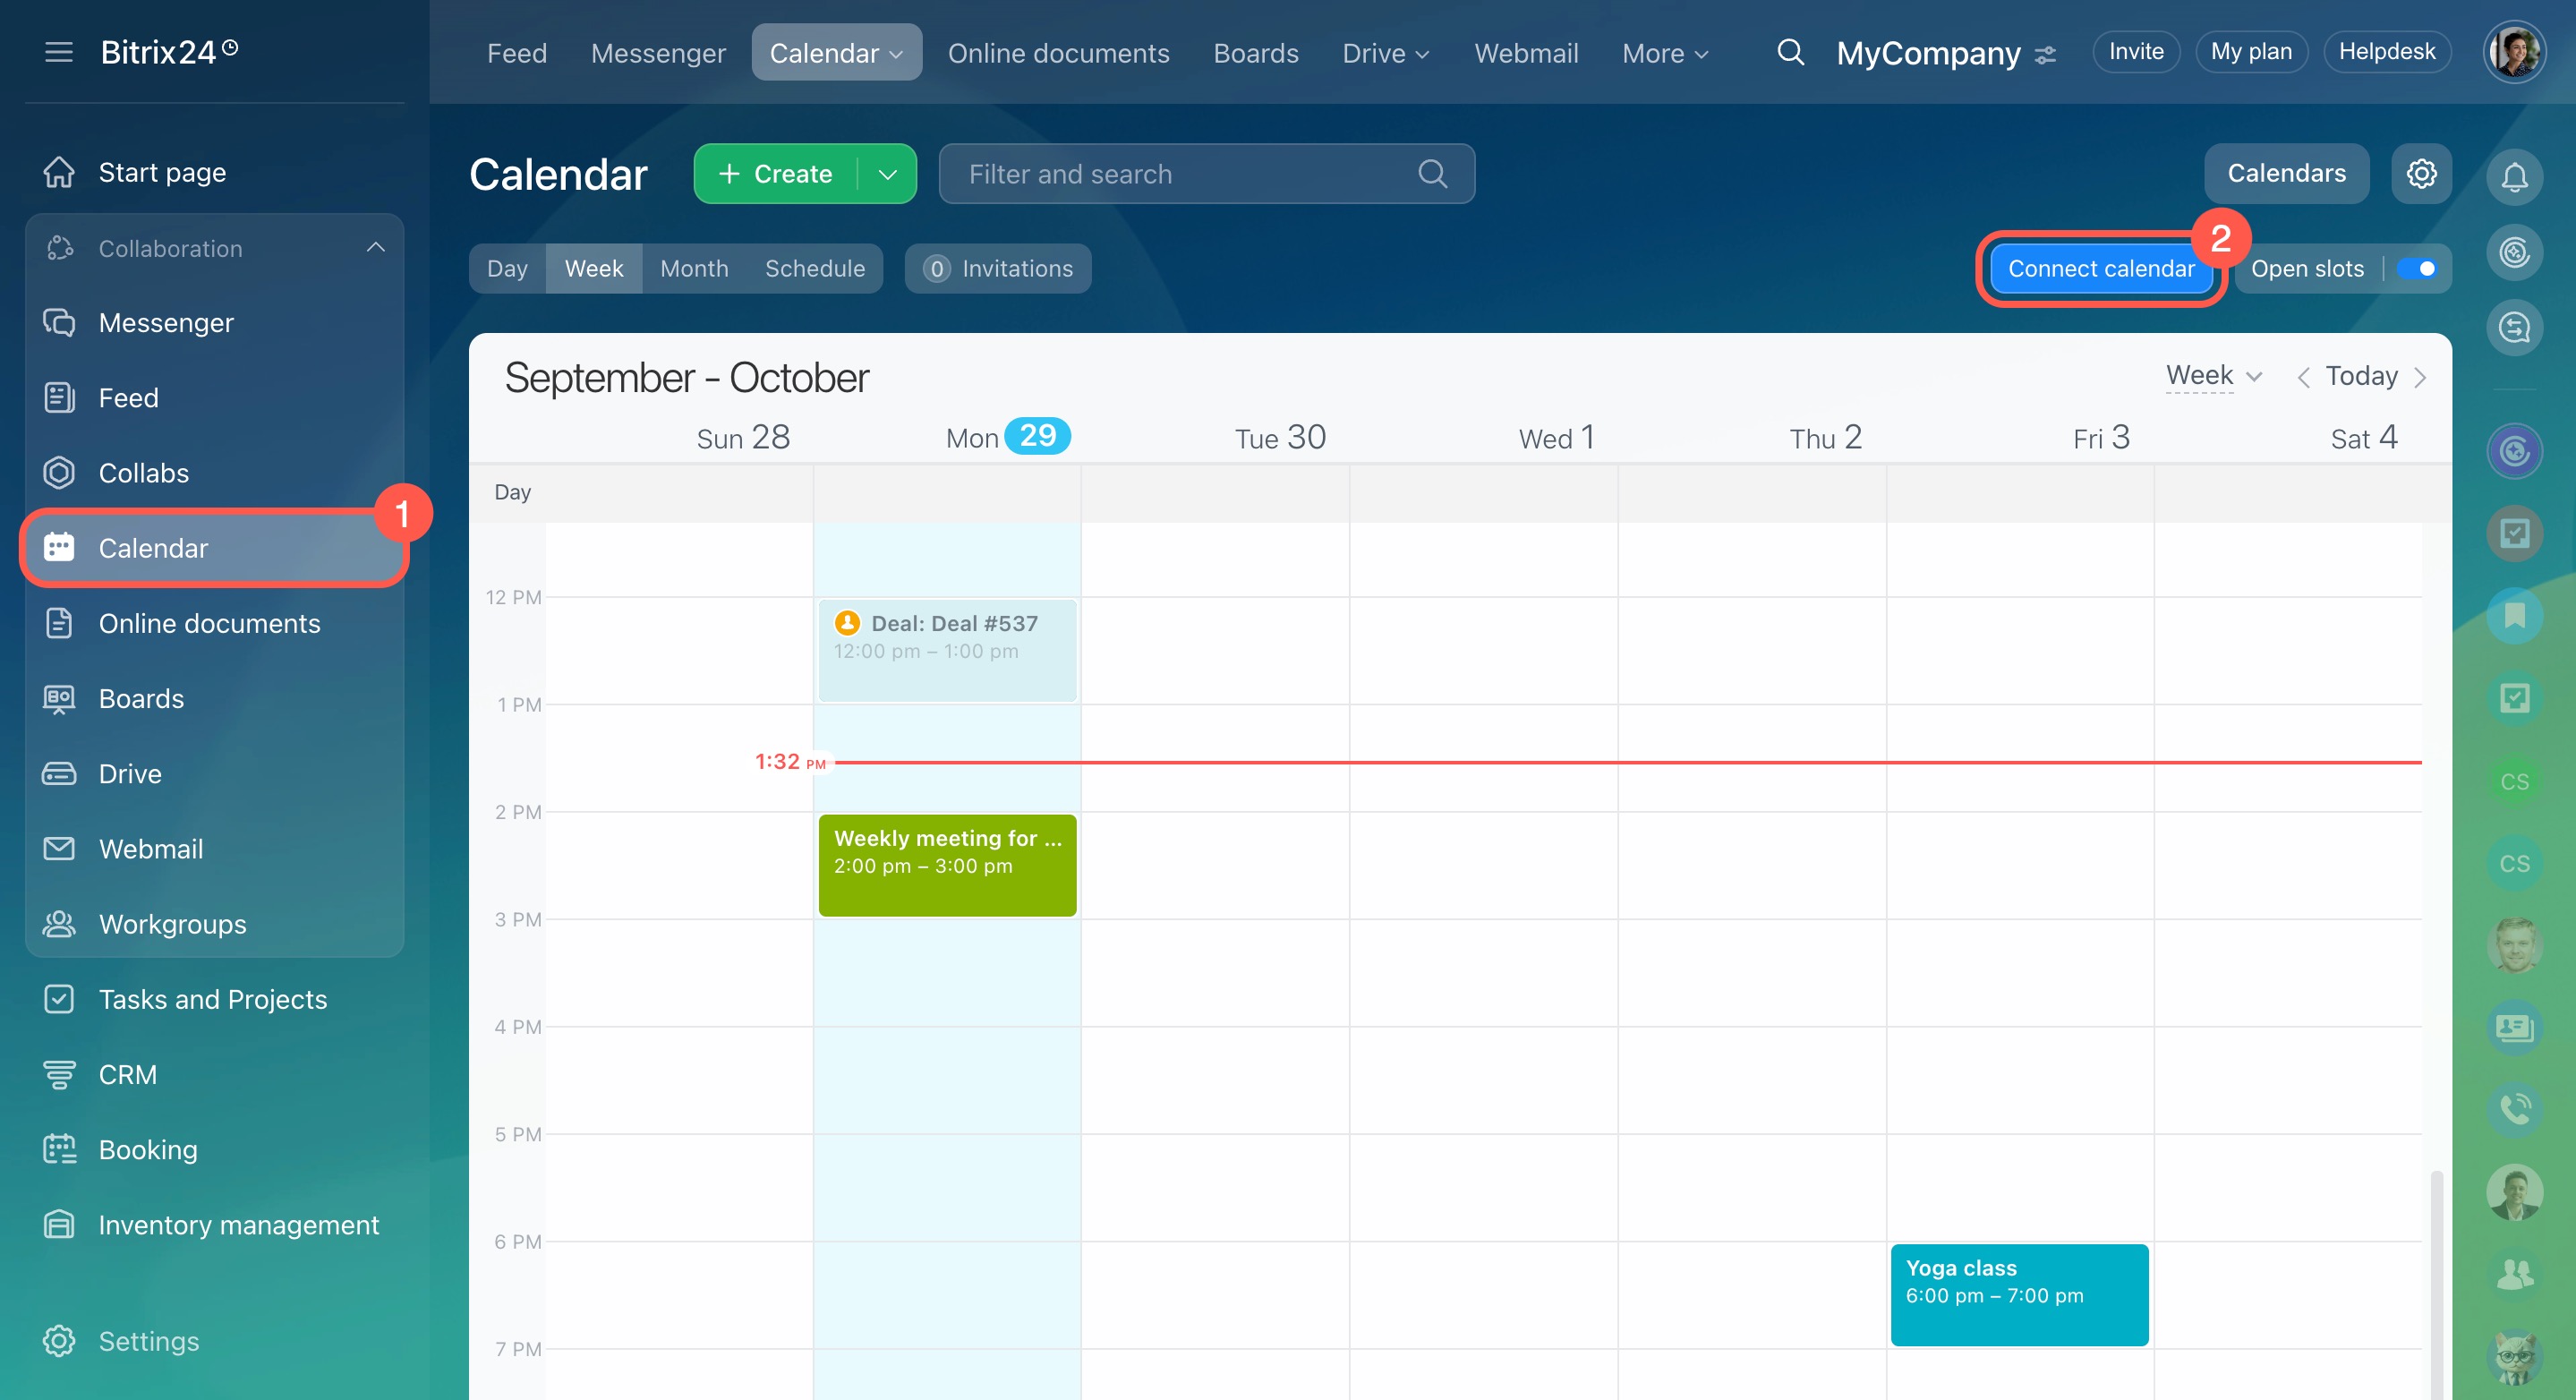Image resolution: width=2576 pixels, height=1400 pixels.
Task: Go to next week arrow
Action: [x=2420, y=378]
